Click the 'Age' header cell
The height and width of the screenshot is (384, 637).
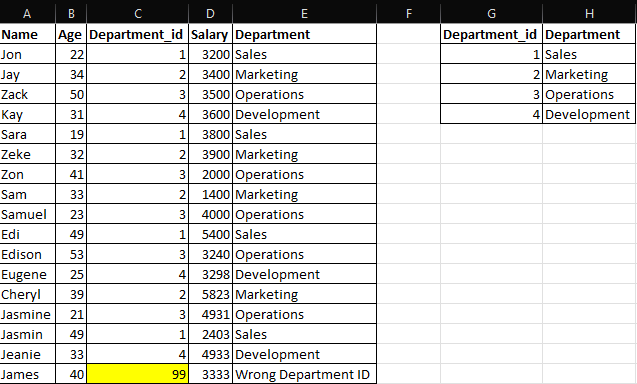tap(71, 34)
